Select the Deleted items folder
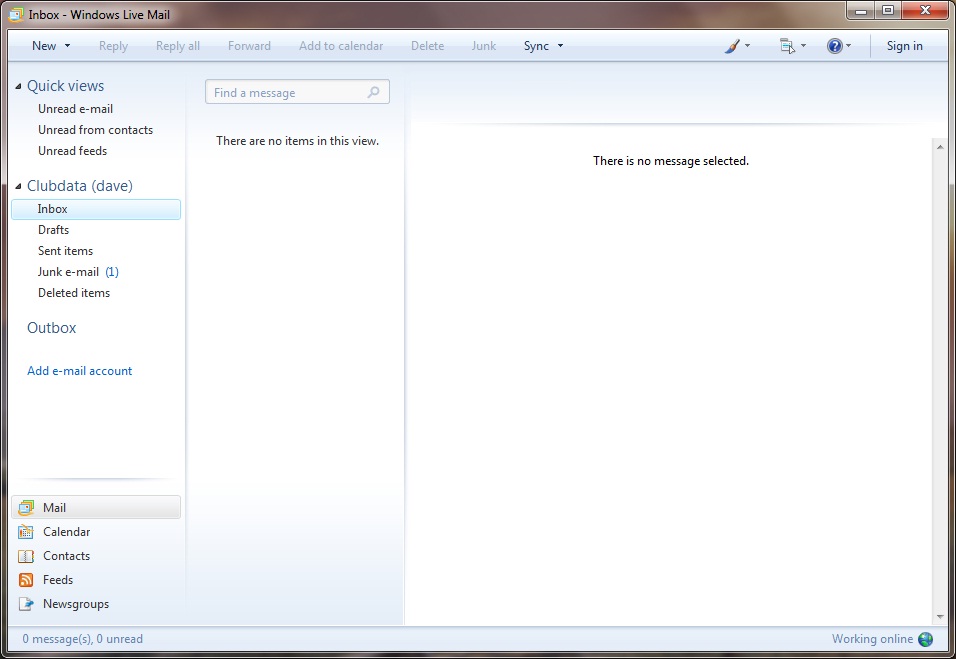 74,293
